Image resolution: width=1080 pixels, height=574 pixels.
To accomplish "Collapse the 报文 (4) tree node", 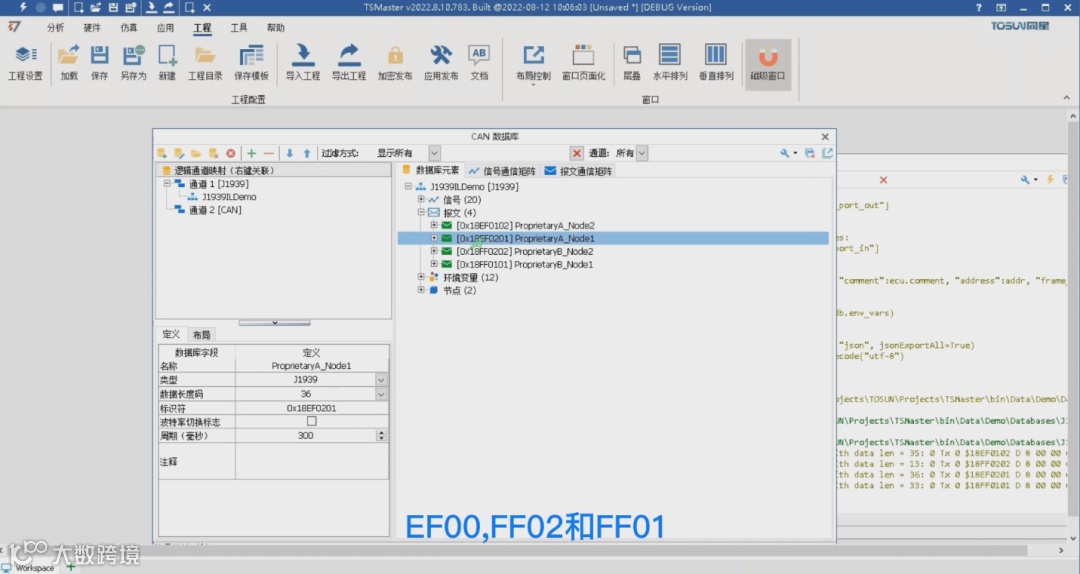I will (421, 212).
